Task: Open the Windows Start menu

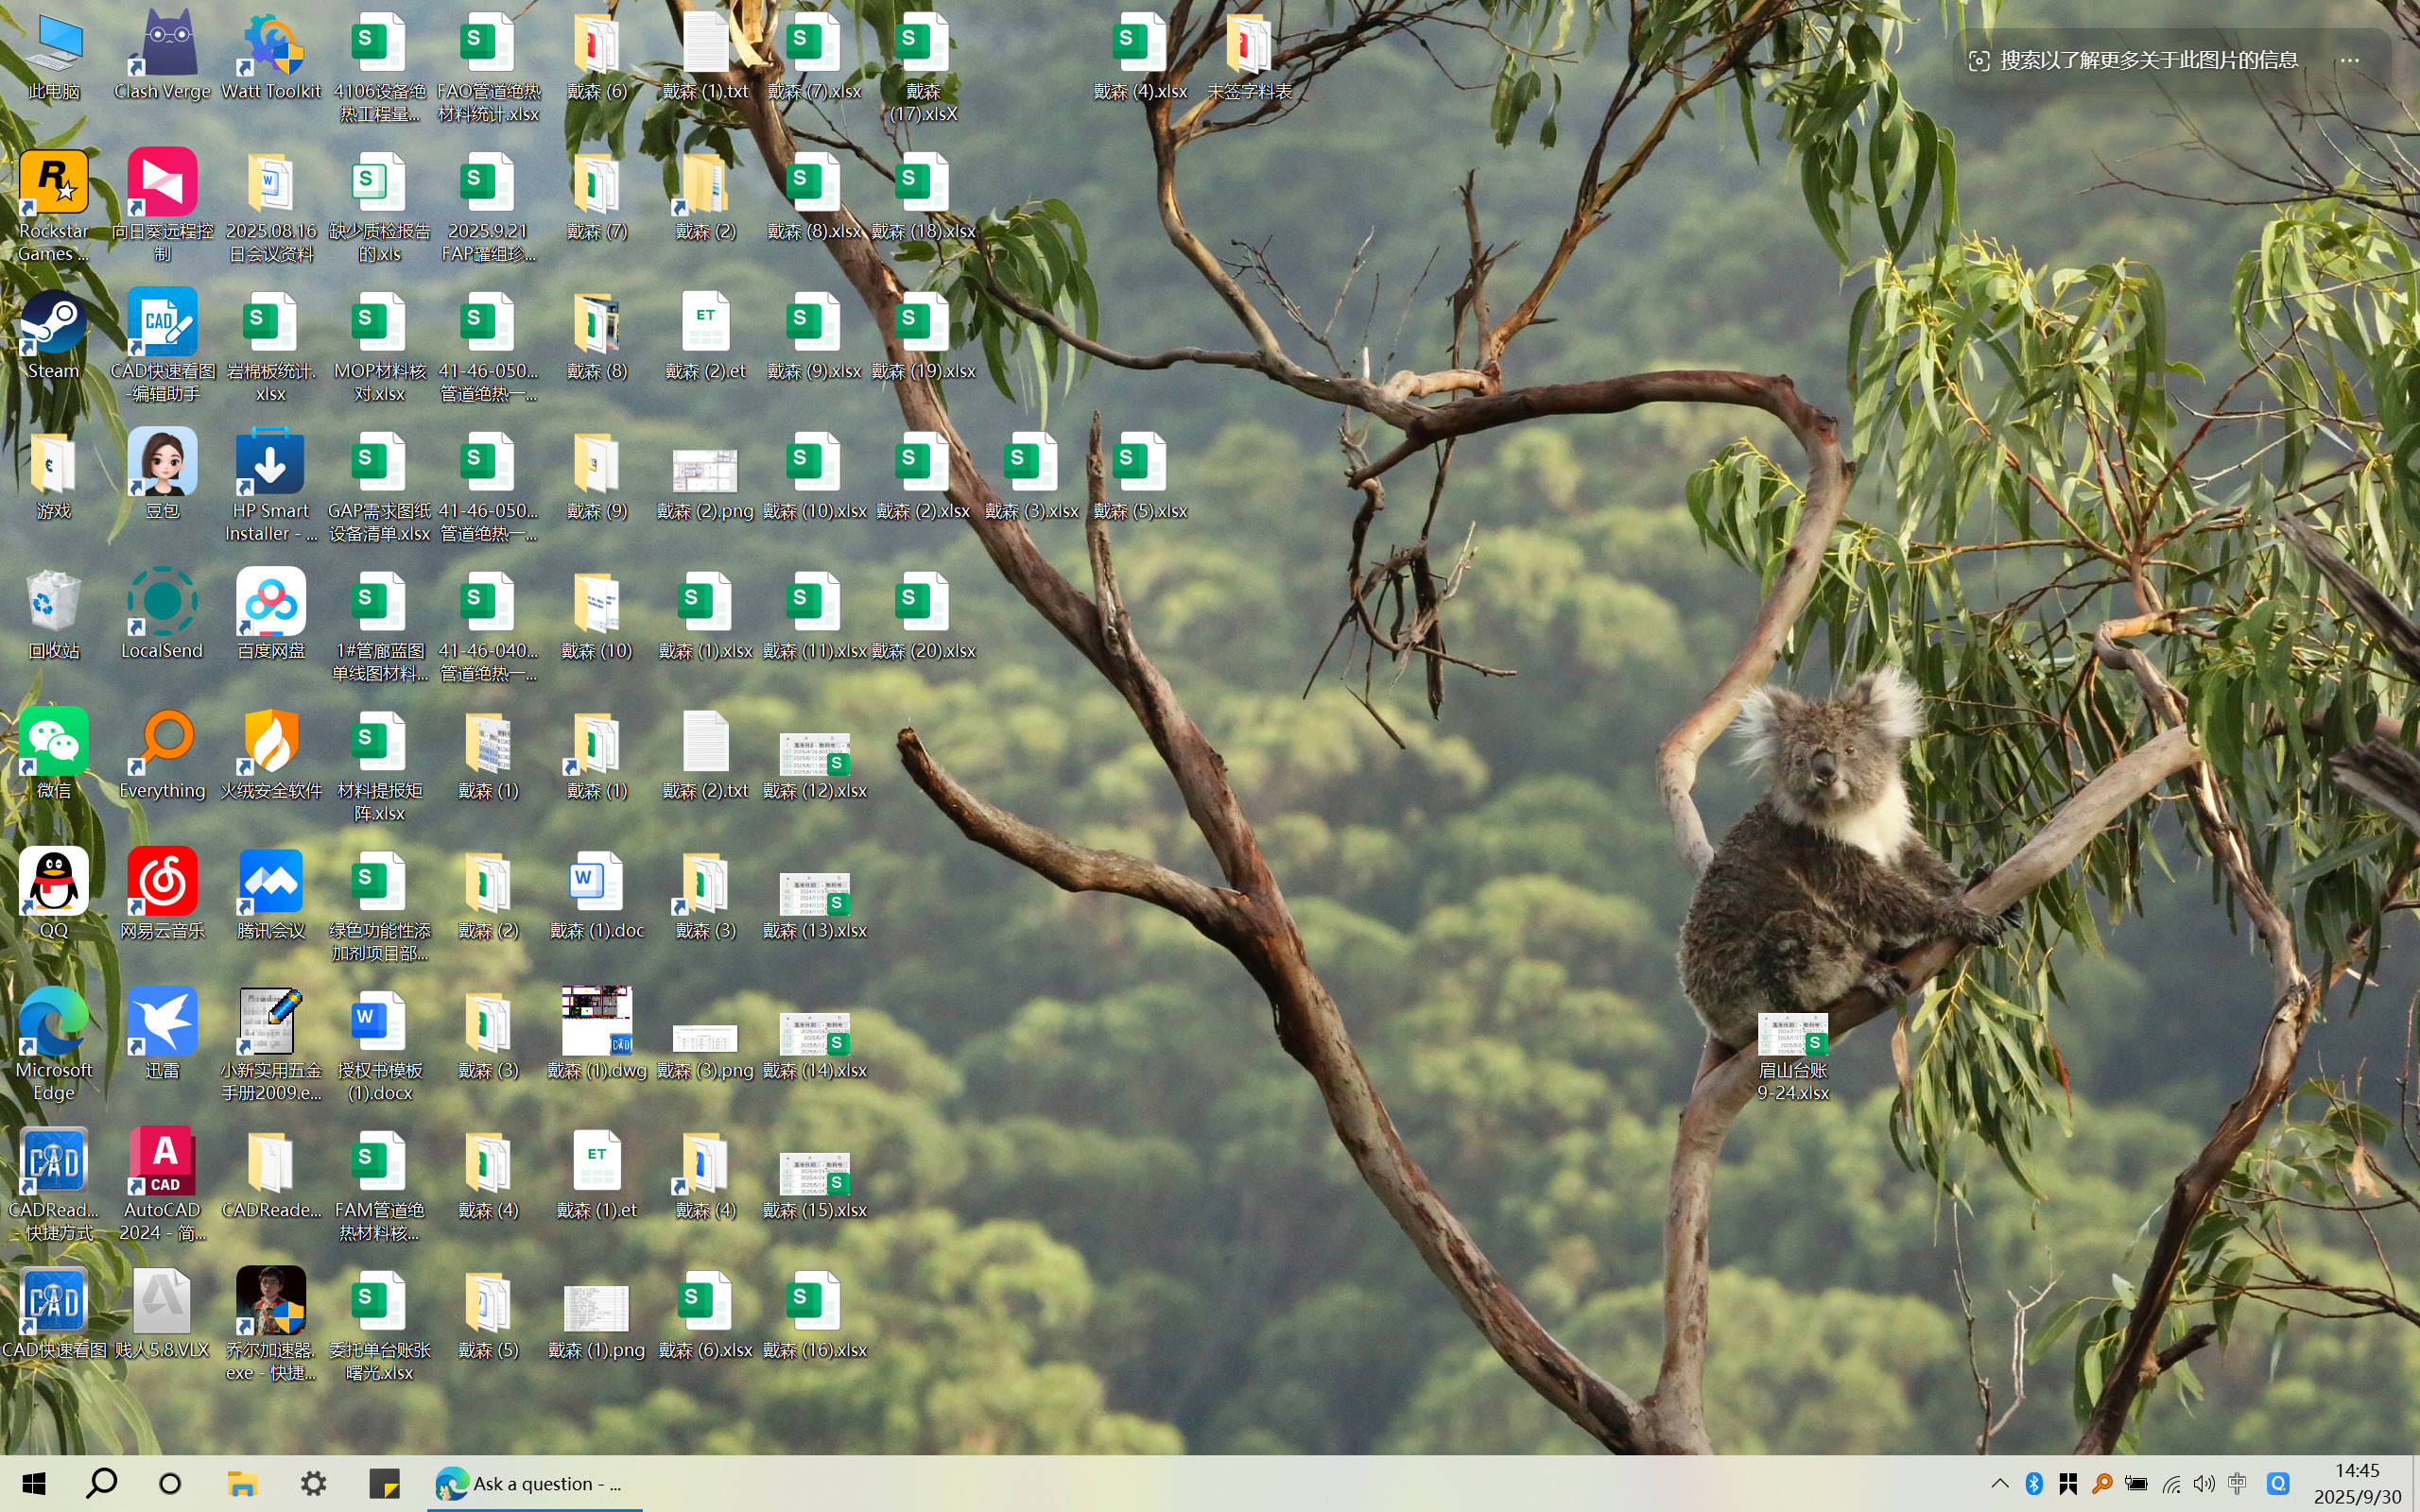Action: tap(34, 1484)
